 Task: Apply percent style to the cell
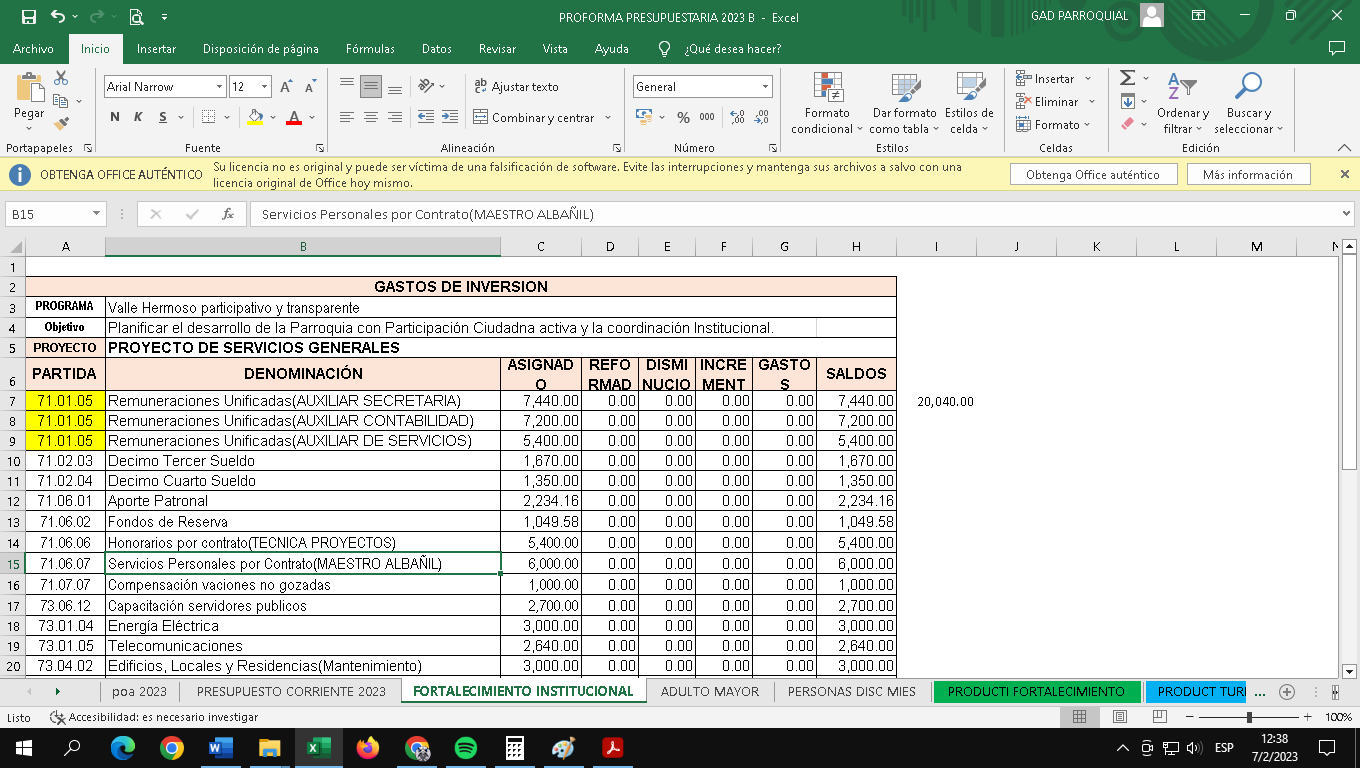683,118
